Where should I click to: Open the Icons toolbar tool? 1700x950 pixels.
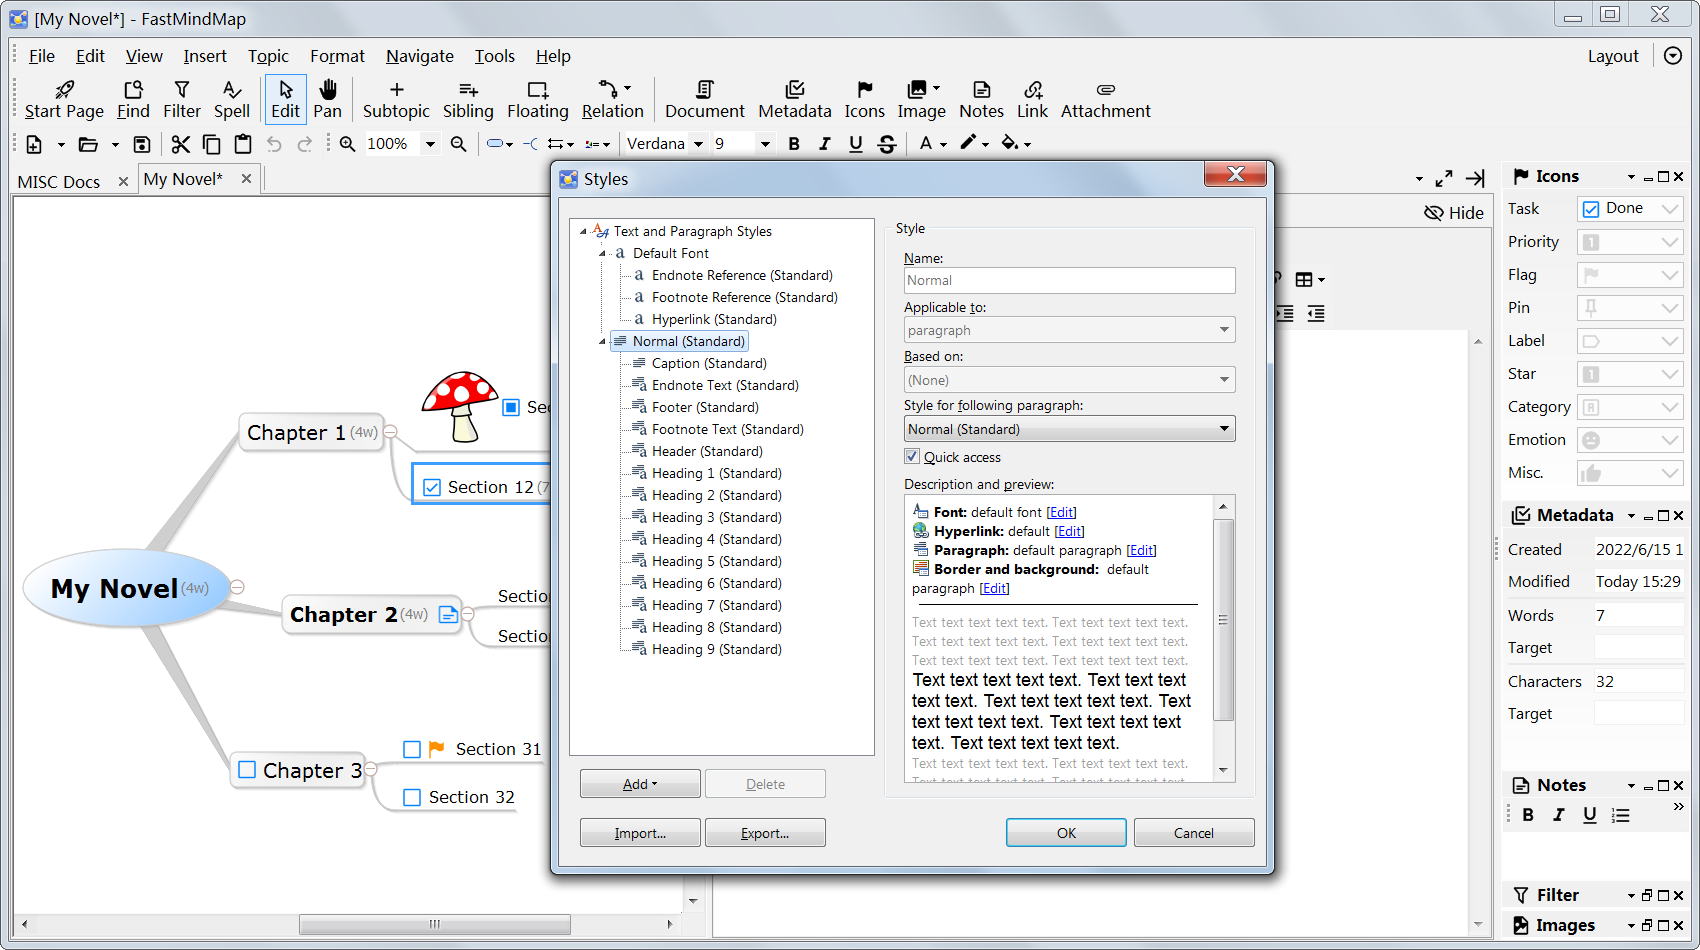865,100
